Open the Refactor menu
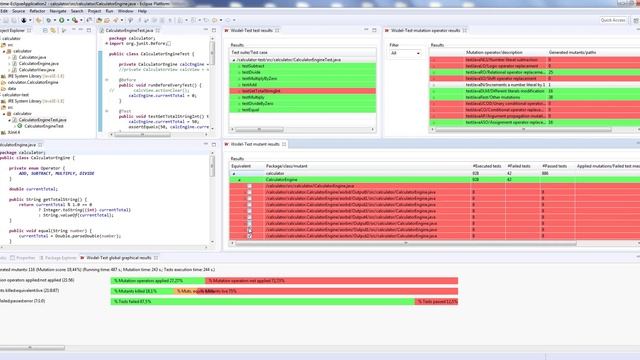Screen dimensions: 640x360 tap(38, 11)
